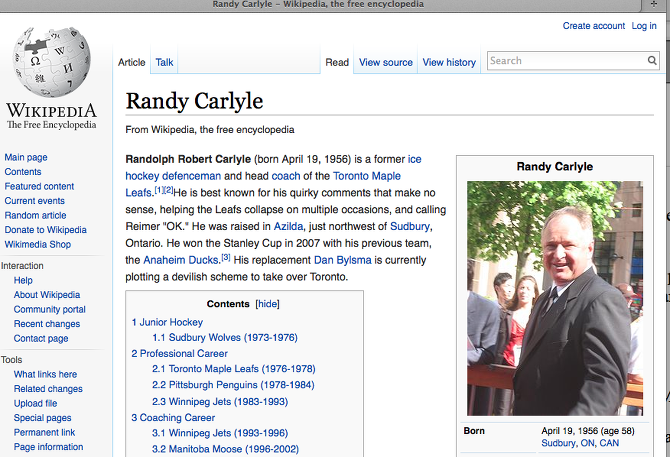This screenshot has width=670, height=457.
Task: Jump to 2.3 Winnipeg Jets (1983-1993)
Action: [220, 401]
